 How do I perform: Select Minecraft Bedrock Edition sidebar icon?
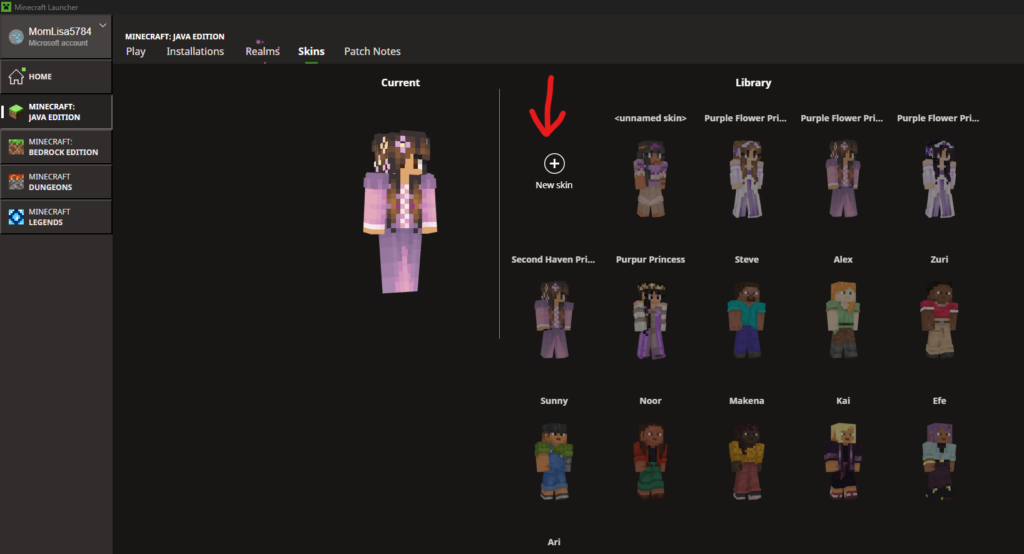click(16, 147)
